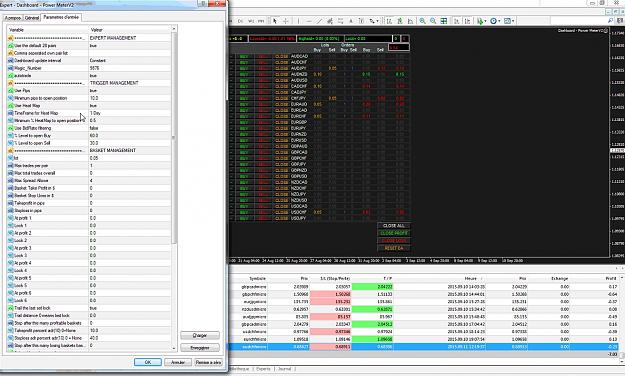
Task: Select 'Max trades per pair' variable row
Action: [x=89, y=166]
